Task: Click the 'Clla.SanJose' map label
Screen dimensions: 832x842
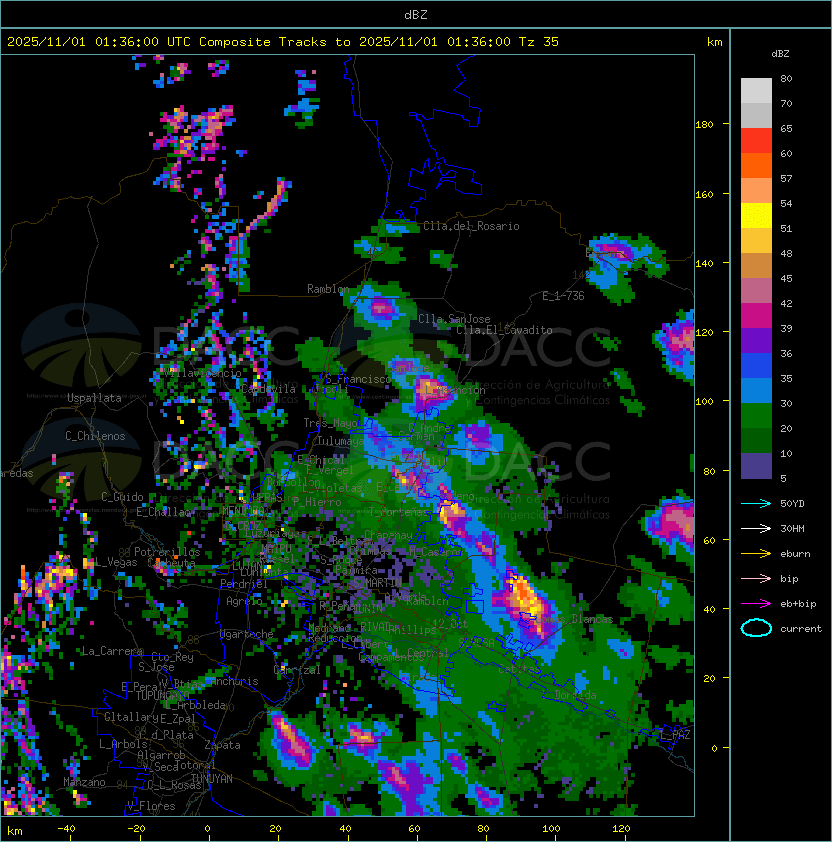Action: [x=454, y=319]
